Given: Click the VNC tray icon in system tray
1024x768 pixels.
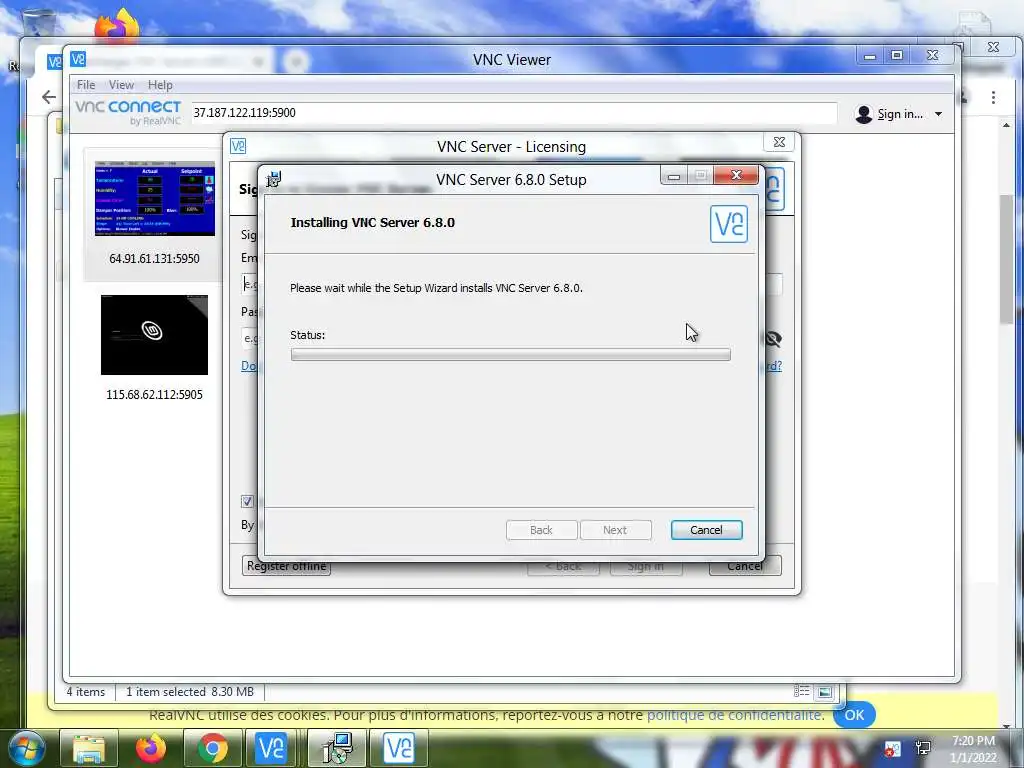Looking at the screenshot, I should (x=892, y=748).
